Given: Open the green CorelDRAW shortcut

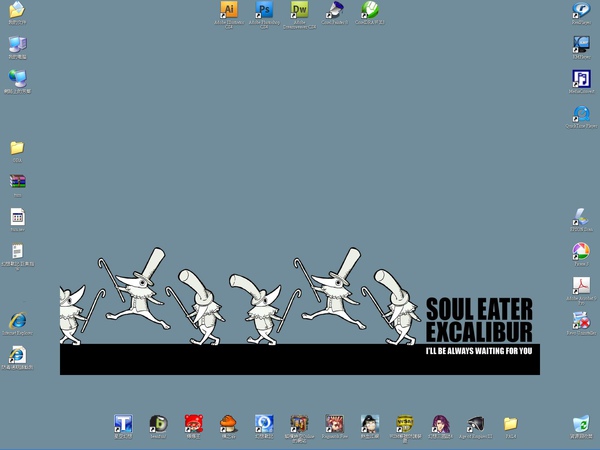Looking at the screenshot, I should pyautogui.click(x=370, y=10).
